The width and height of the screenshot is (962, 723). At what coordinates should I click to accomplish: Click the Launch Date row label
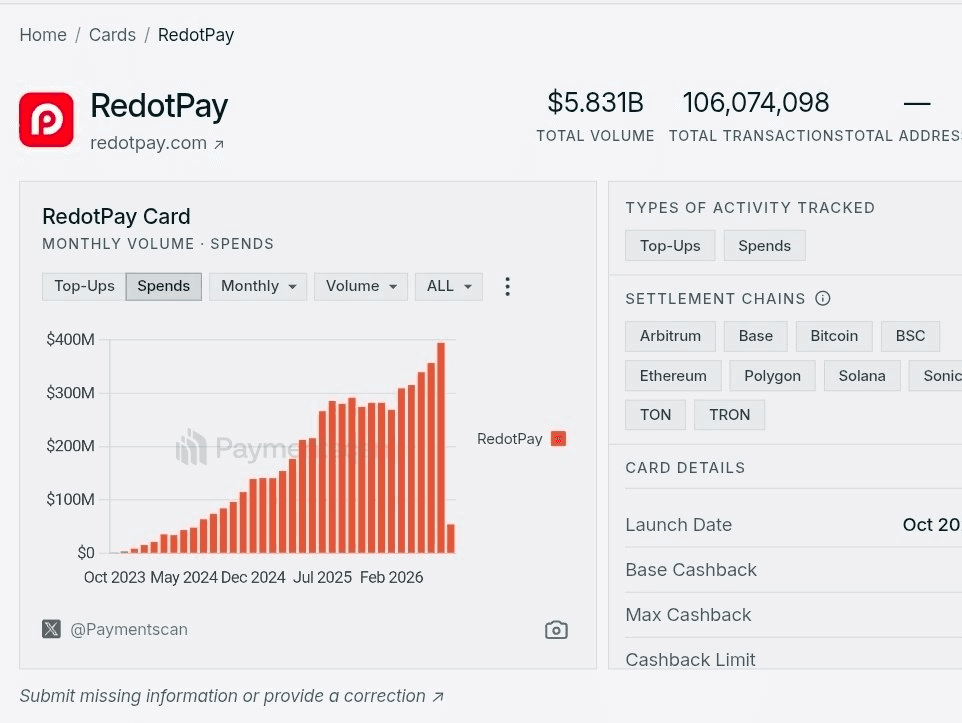pos(679,525)
